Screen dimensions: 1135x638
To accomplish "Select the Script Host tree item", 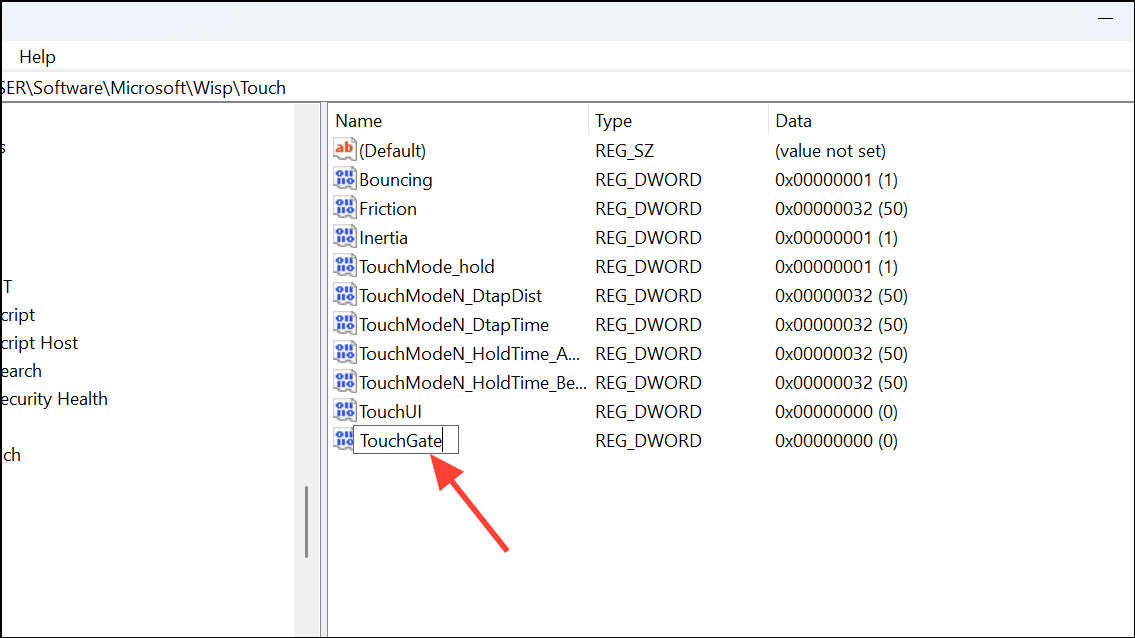I will point(39,343).
